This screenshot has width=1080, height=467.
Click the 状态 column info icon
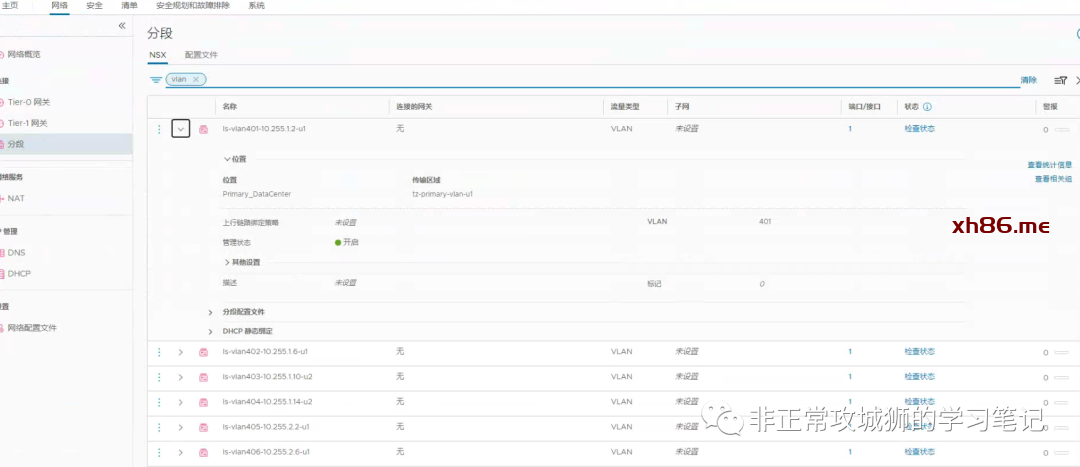(927, 106)
